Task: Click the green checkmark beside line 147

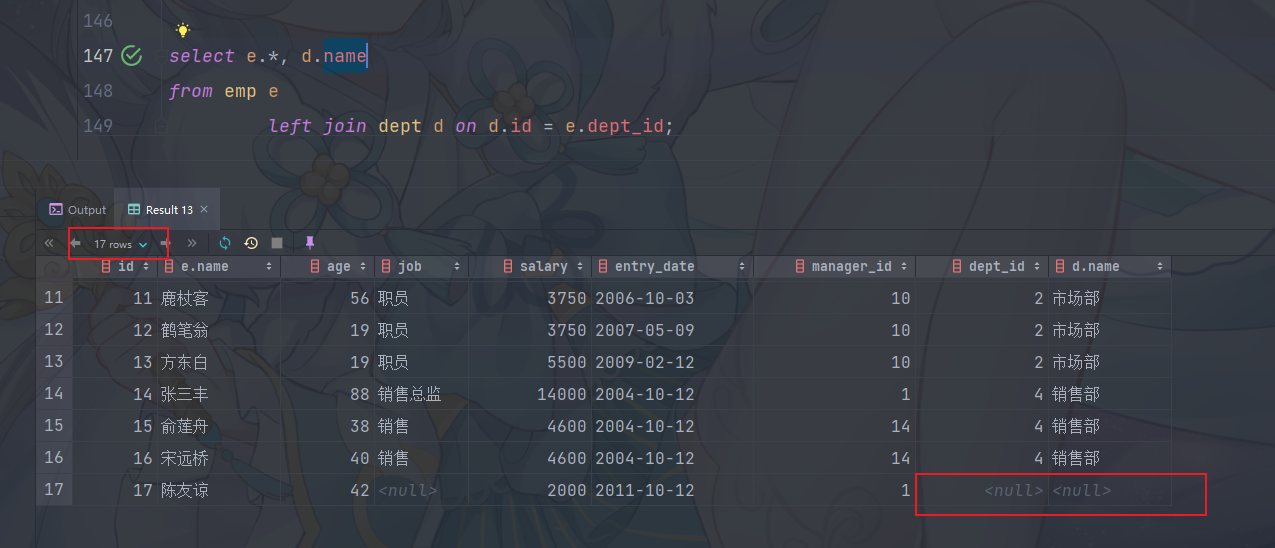Action: [131, 56]
